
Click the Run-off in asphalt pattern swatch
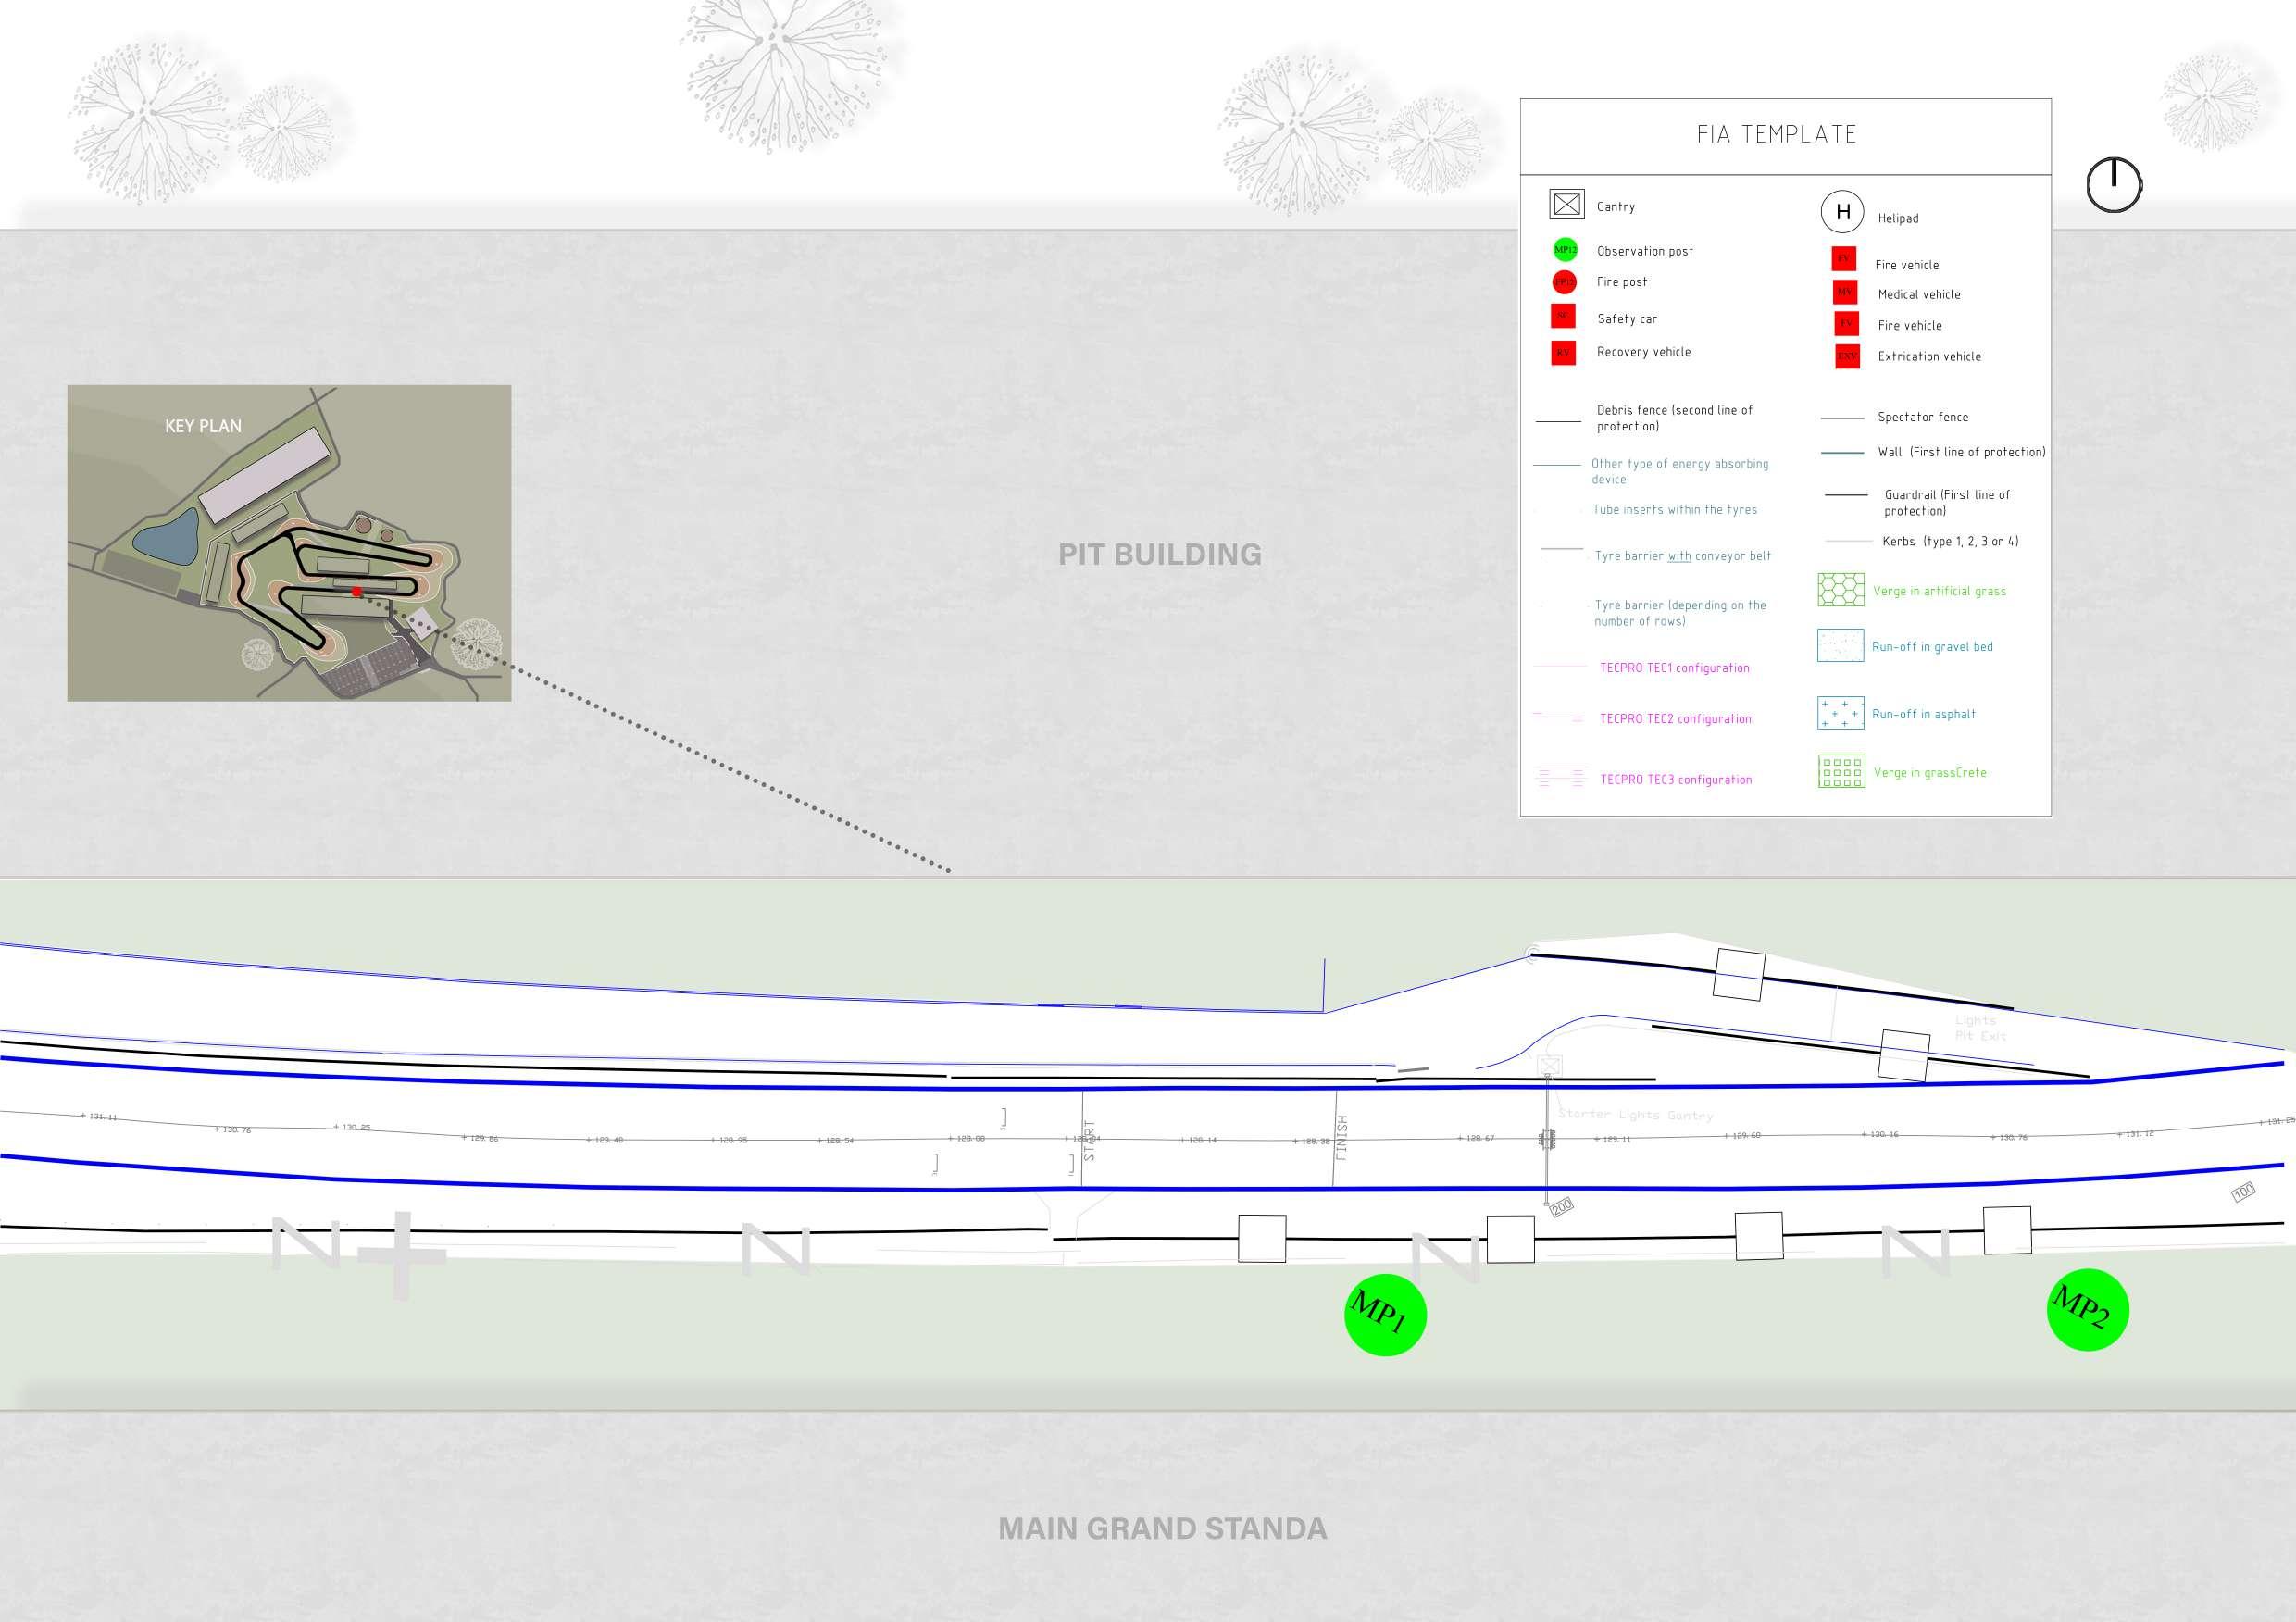(x=1840, y=713)
